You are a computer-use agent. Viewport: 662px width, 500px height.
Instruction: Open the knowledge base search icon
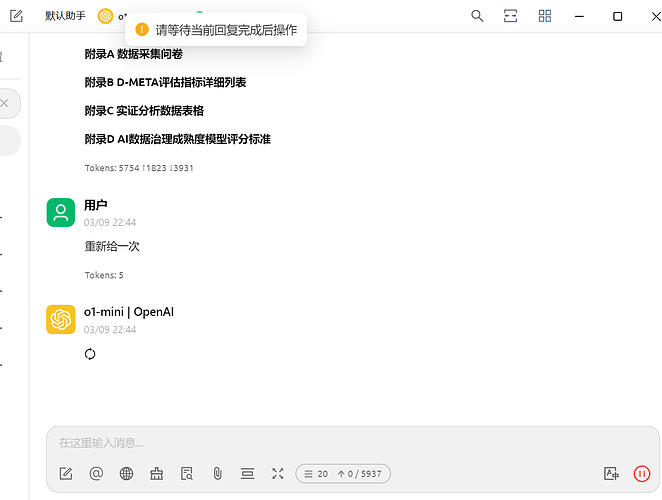pyautogui.click(x=187, y=474)
